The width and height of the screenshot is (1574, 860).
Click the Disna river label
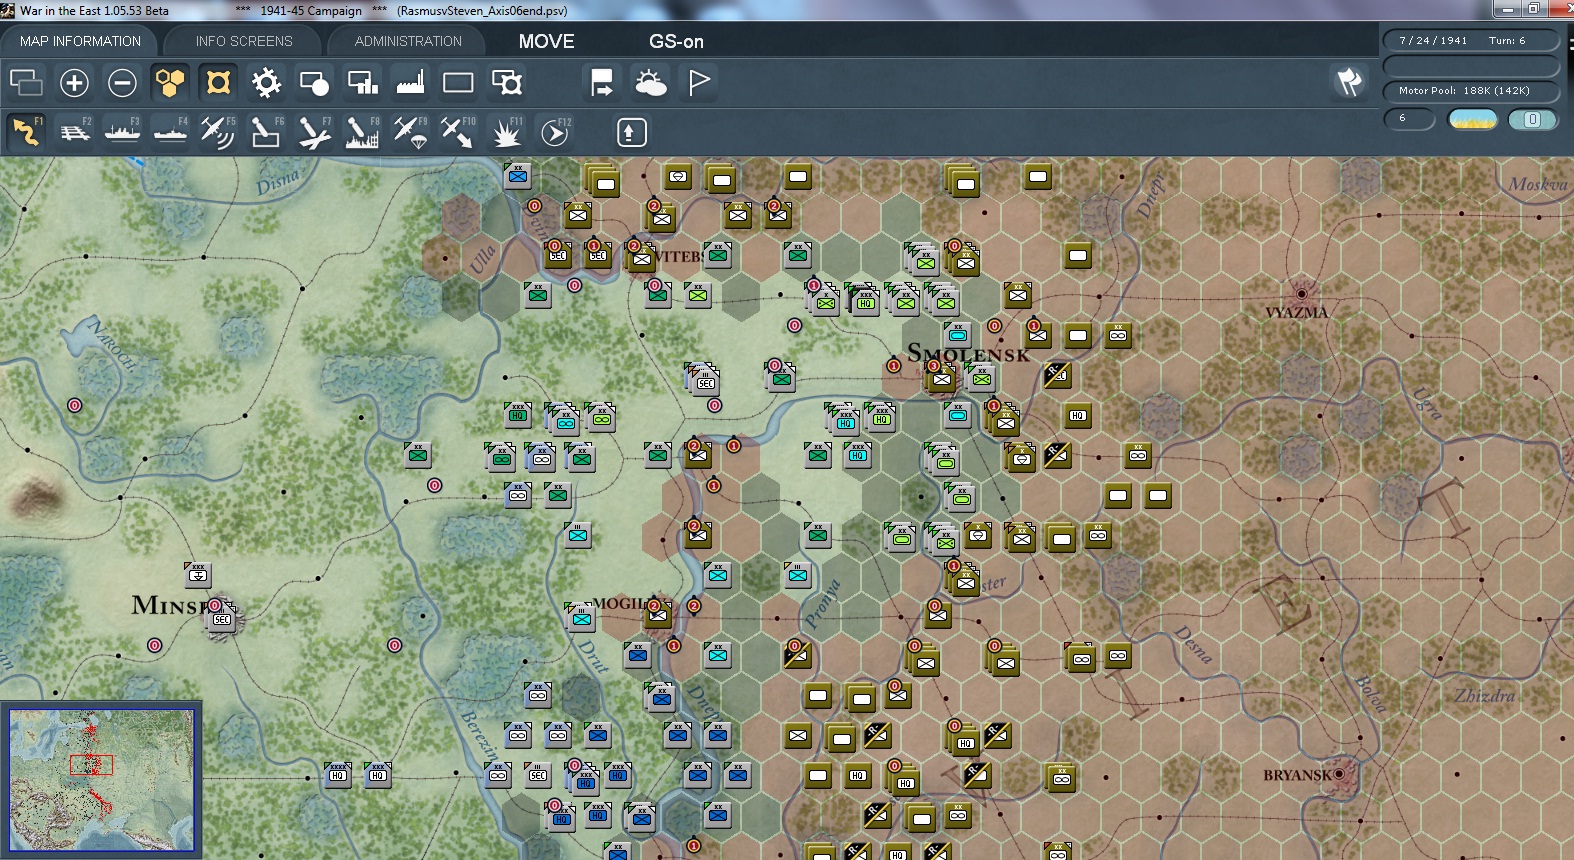(278, 180)
